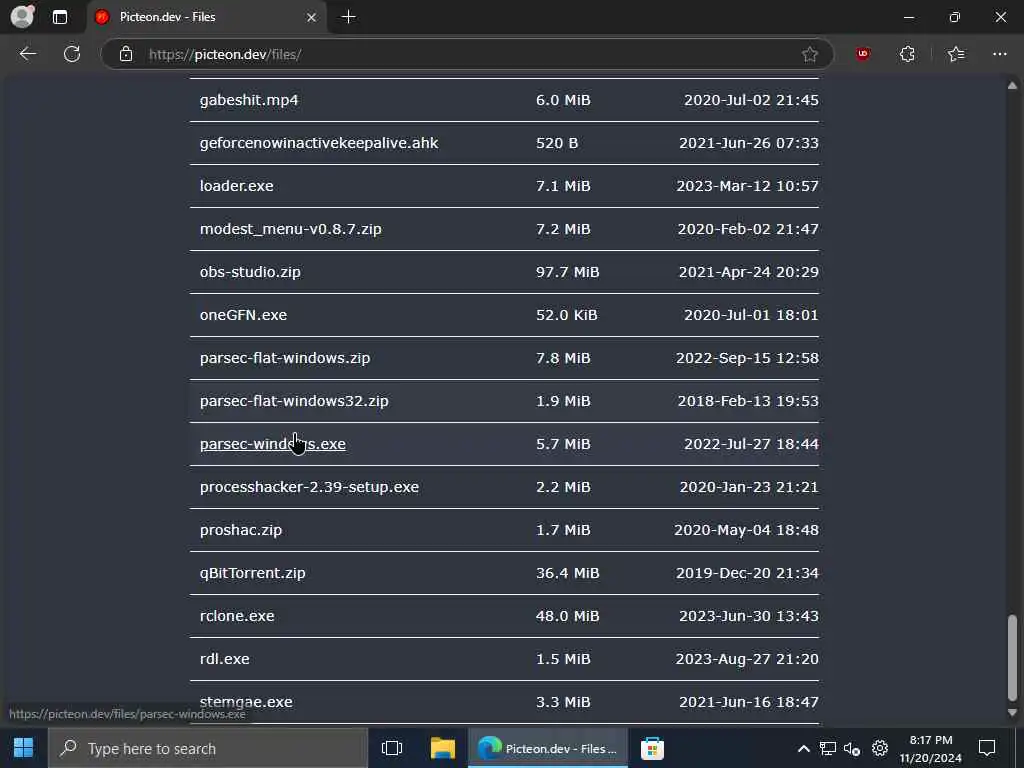
Task: Open the volume tray icon
Action: click(x=852, y=748)
